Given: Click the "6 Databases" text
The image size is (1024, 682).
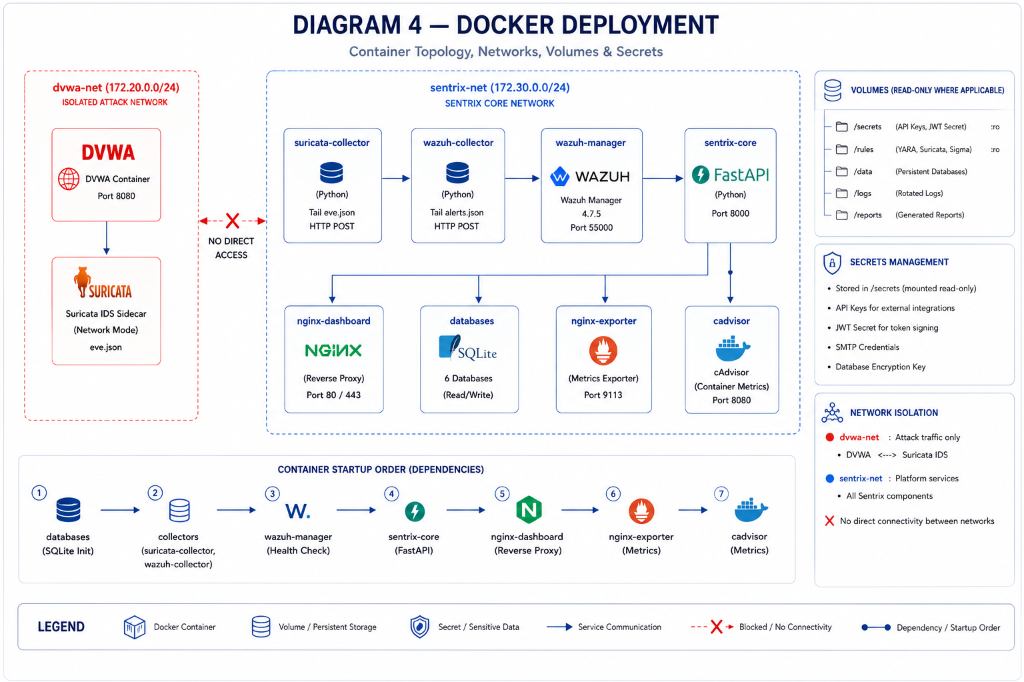Looking at the screenshot, I should [468, 378].
